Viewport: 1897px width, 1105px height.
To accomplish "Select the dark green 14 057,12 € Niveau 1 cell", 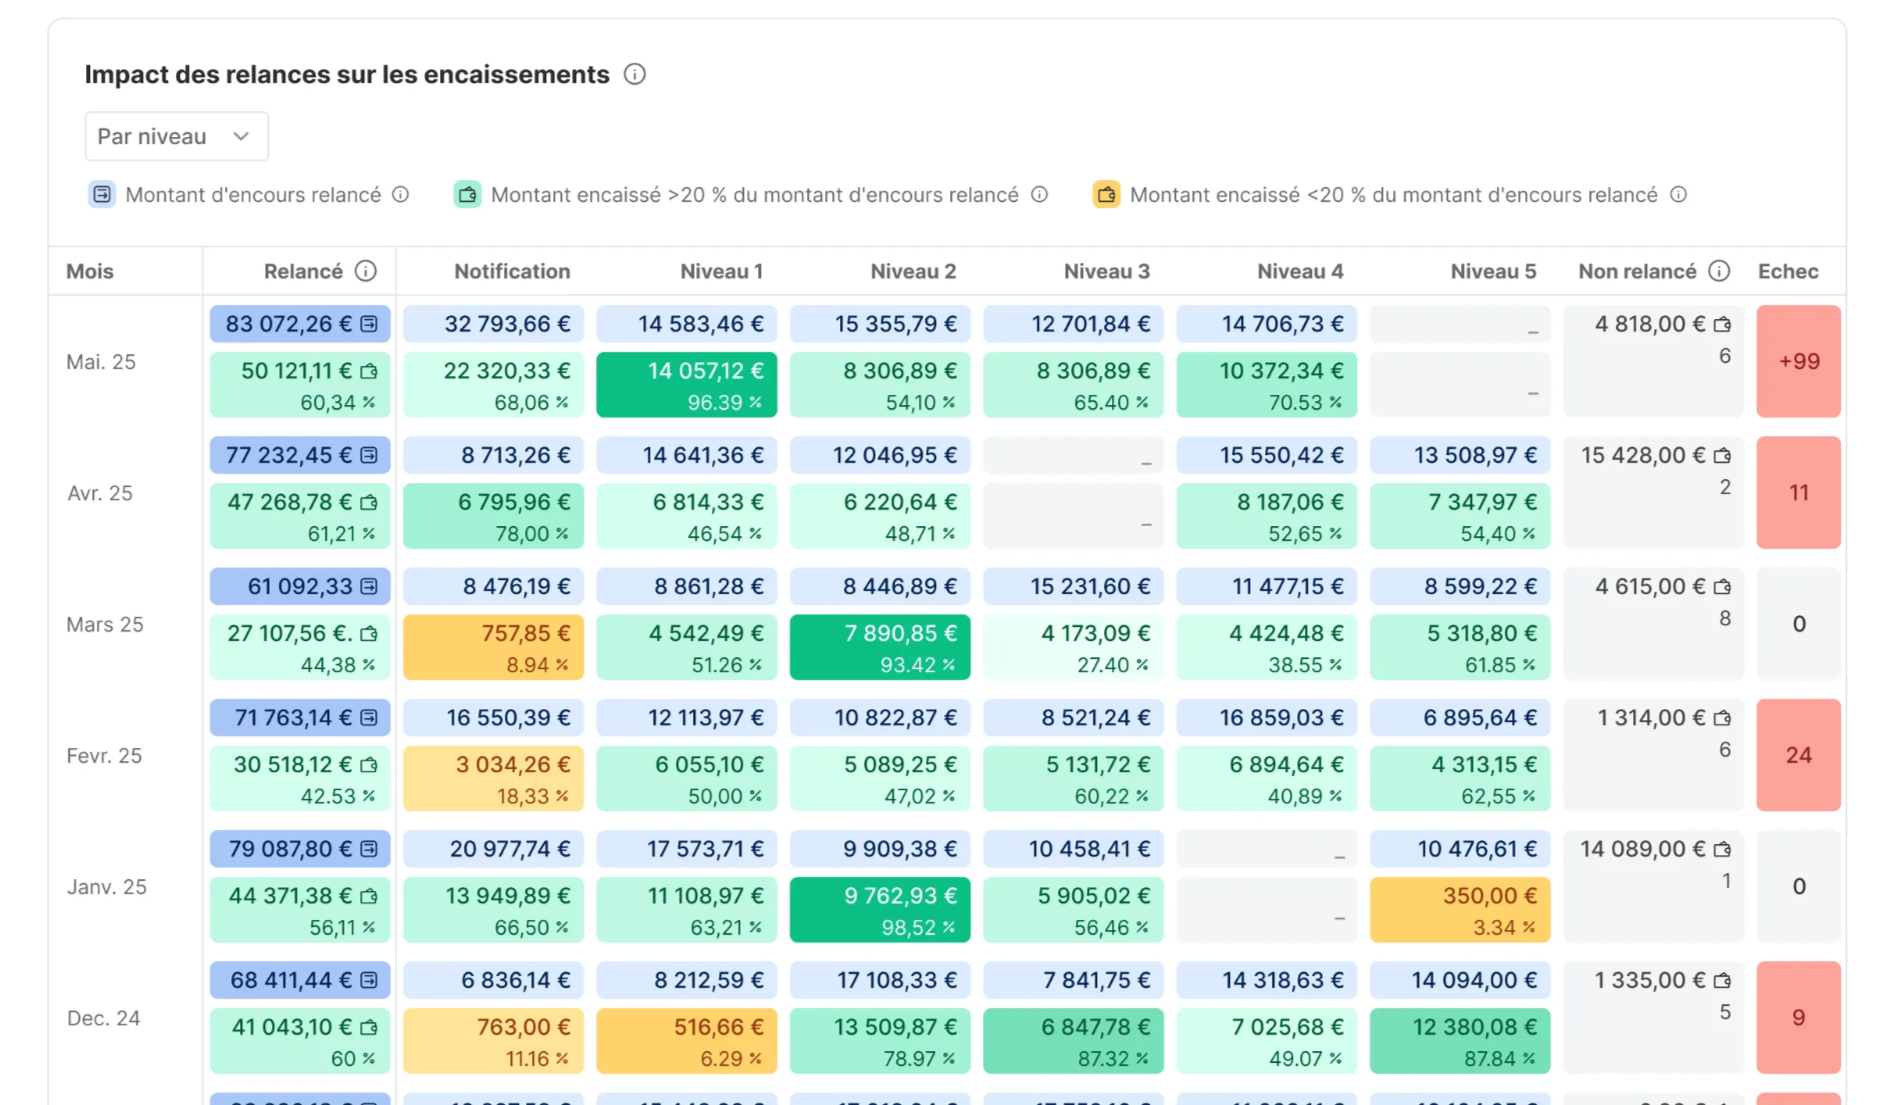I will coord(686,384).
